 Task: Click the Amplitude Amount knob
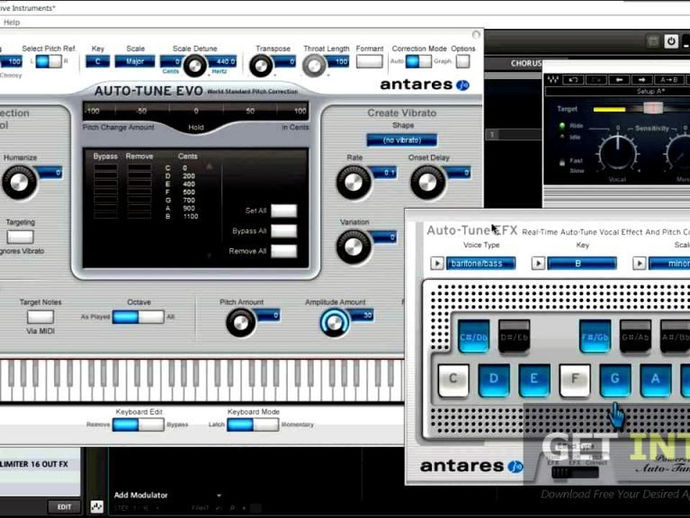[334, 323]
